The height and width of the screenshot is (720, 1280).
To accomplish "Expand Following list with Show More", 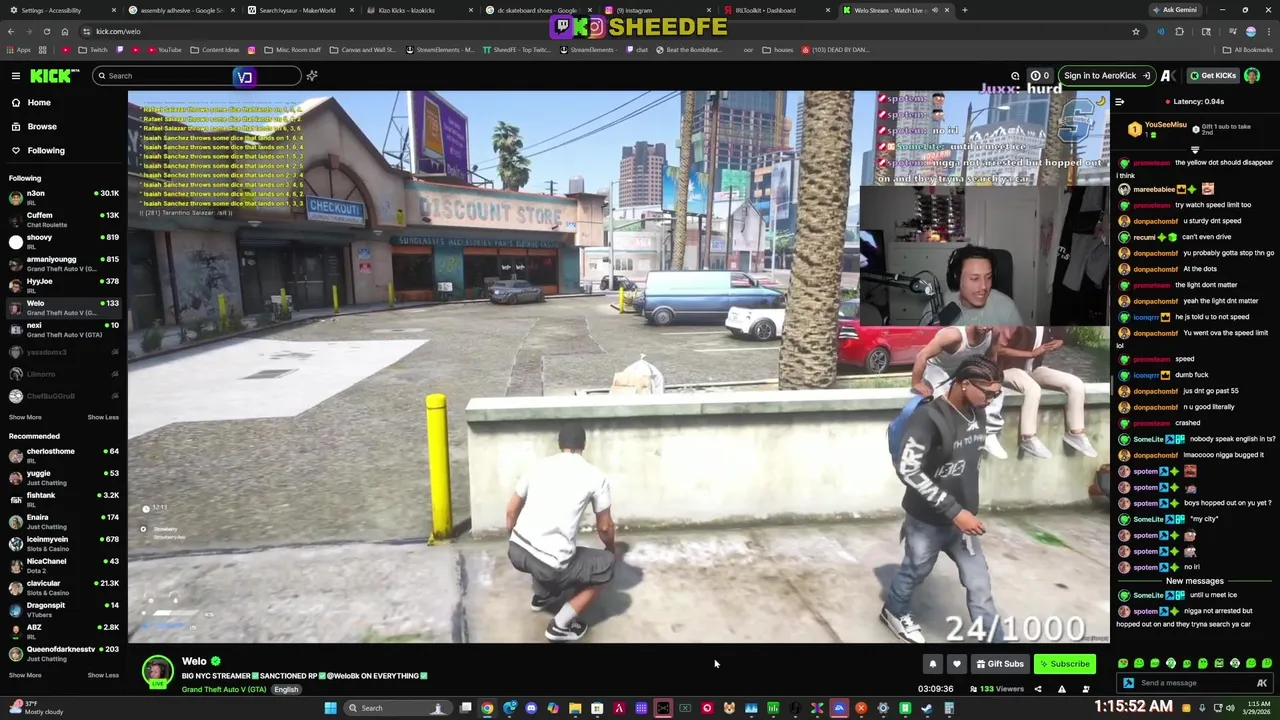I will 25,417.
